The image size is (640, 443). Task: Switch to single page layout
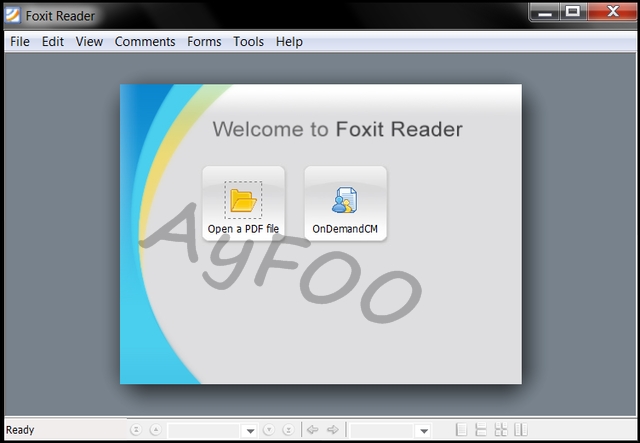click(461, 430)
